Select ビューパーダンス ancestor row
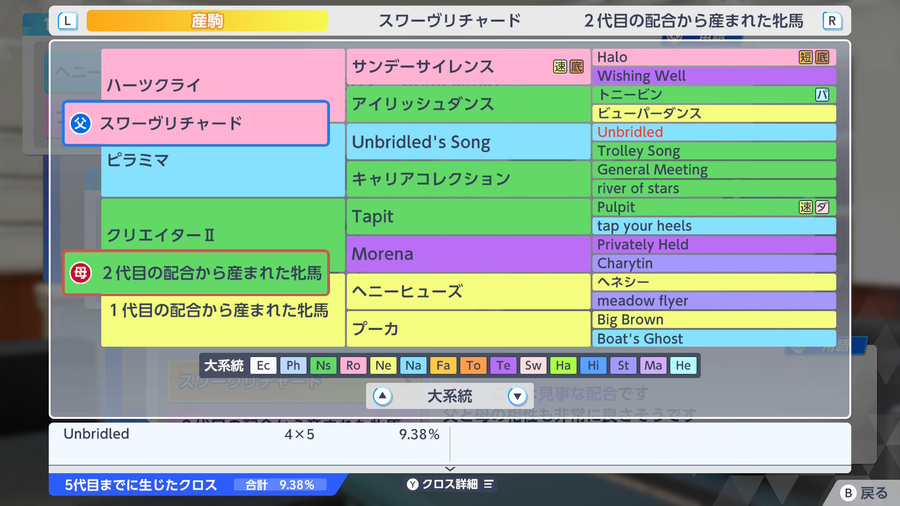The height and width of the screenshot is (506, 900). pos(714,114)
